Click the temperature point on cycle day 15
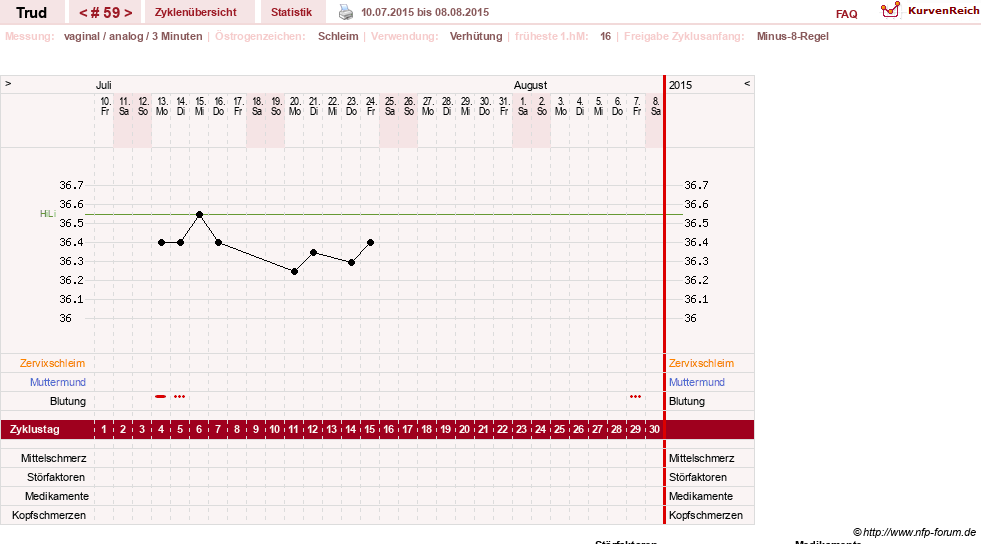The image size is (981, 544). pyautogui.click(x=370, y=243)
